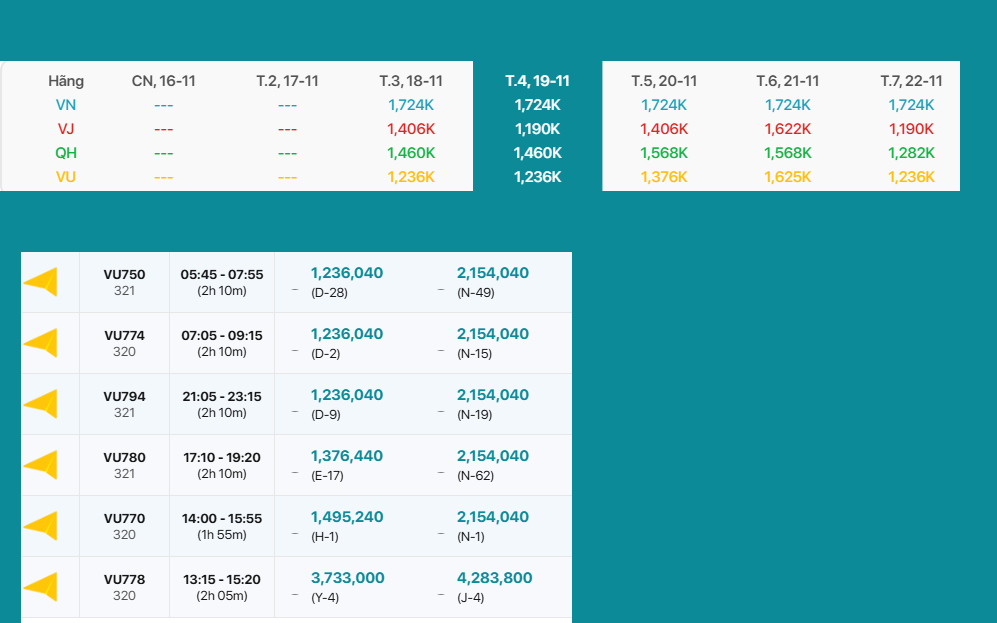The width and height of the screenshot is (997, 623).
Task: Select the T.6, 21-11 date header
Action: [x=787, y=81]
